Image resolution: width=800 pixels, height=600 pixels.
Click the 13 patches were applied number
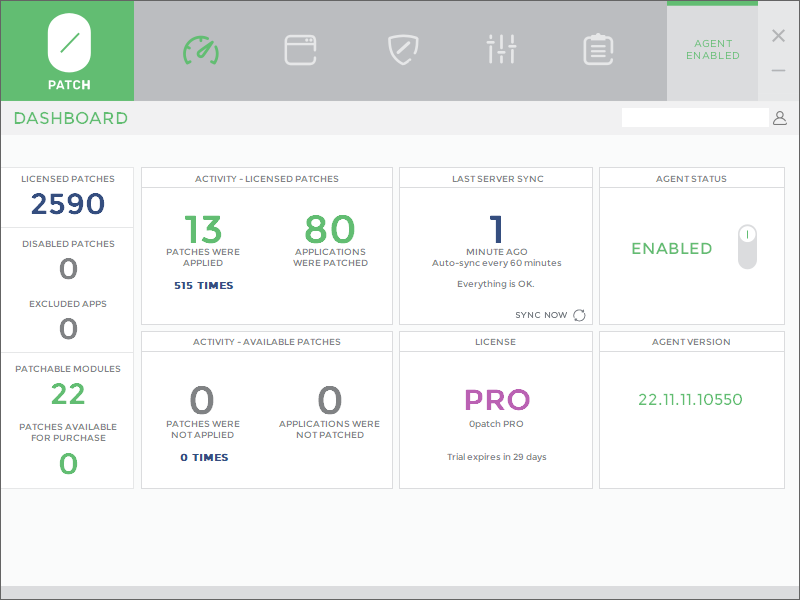click(x=203, y=229)
